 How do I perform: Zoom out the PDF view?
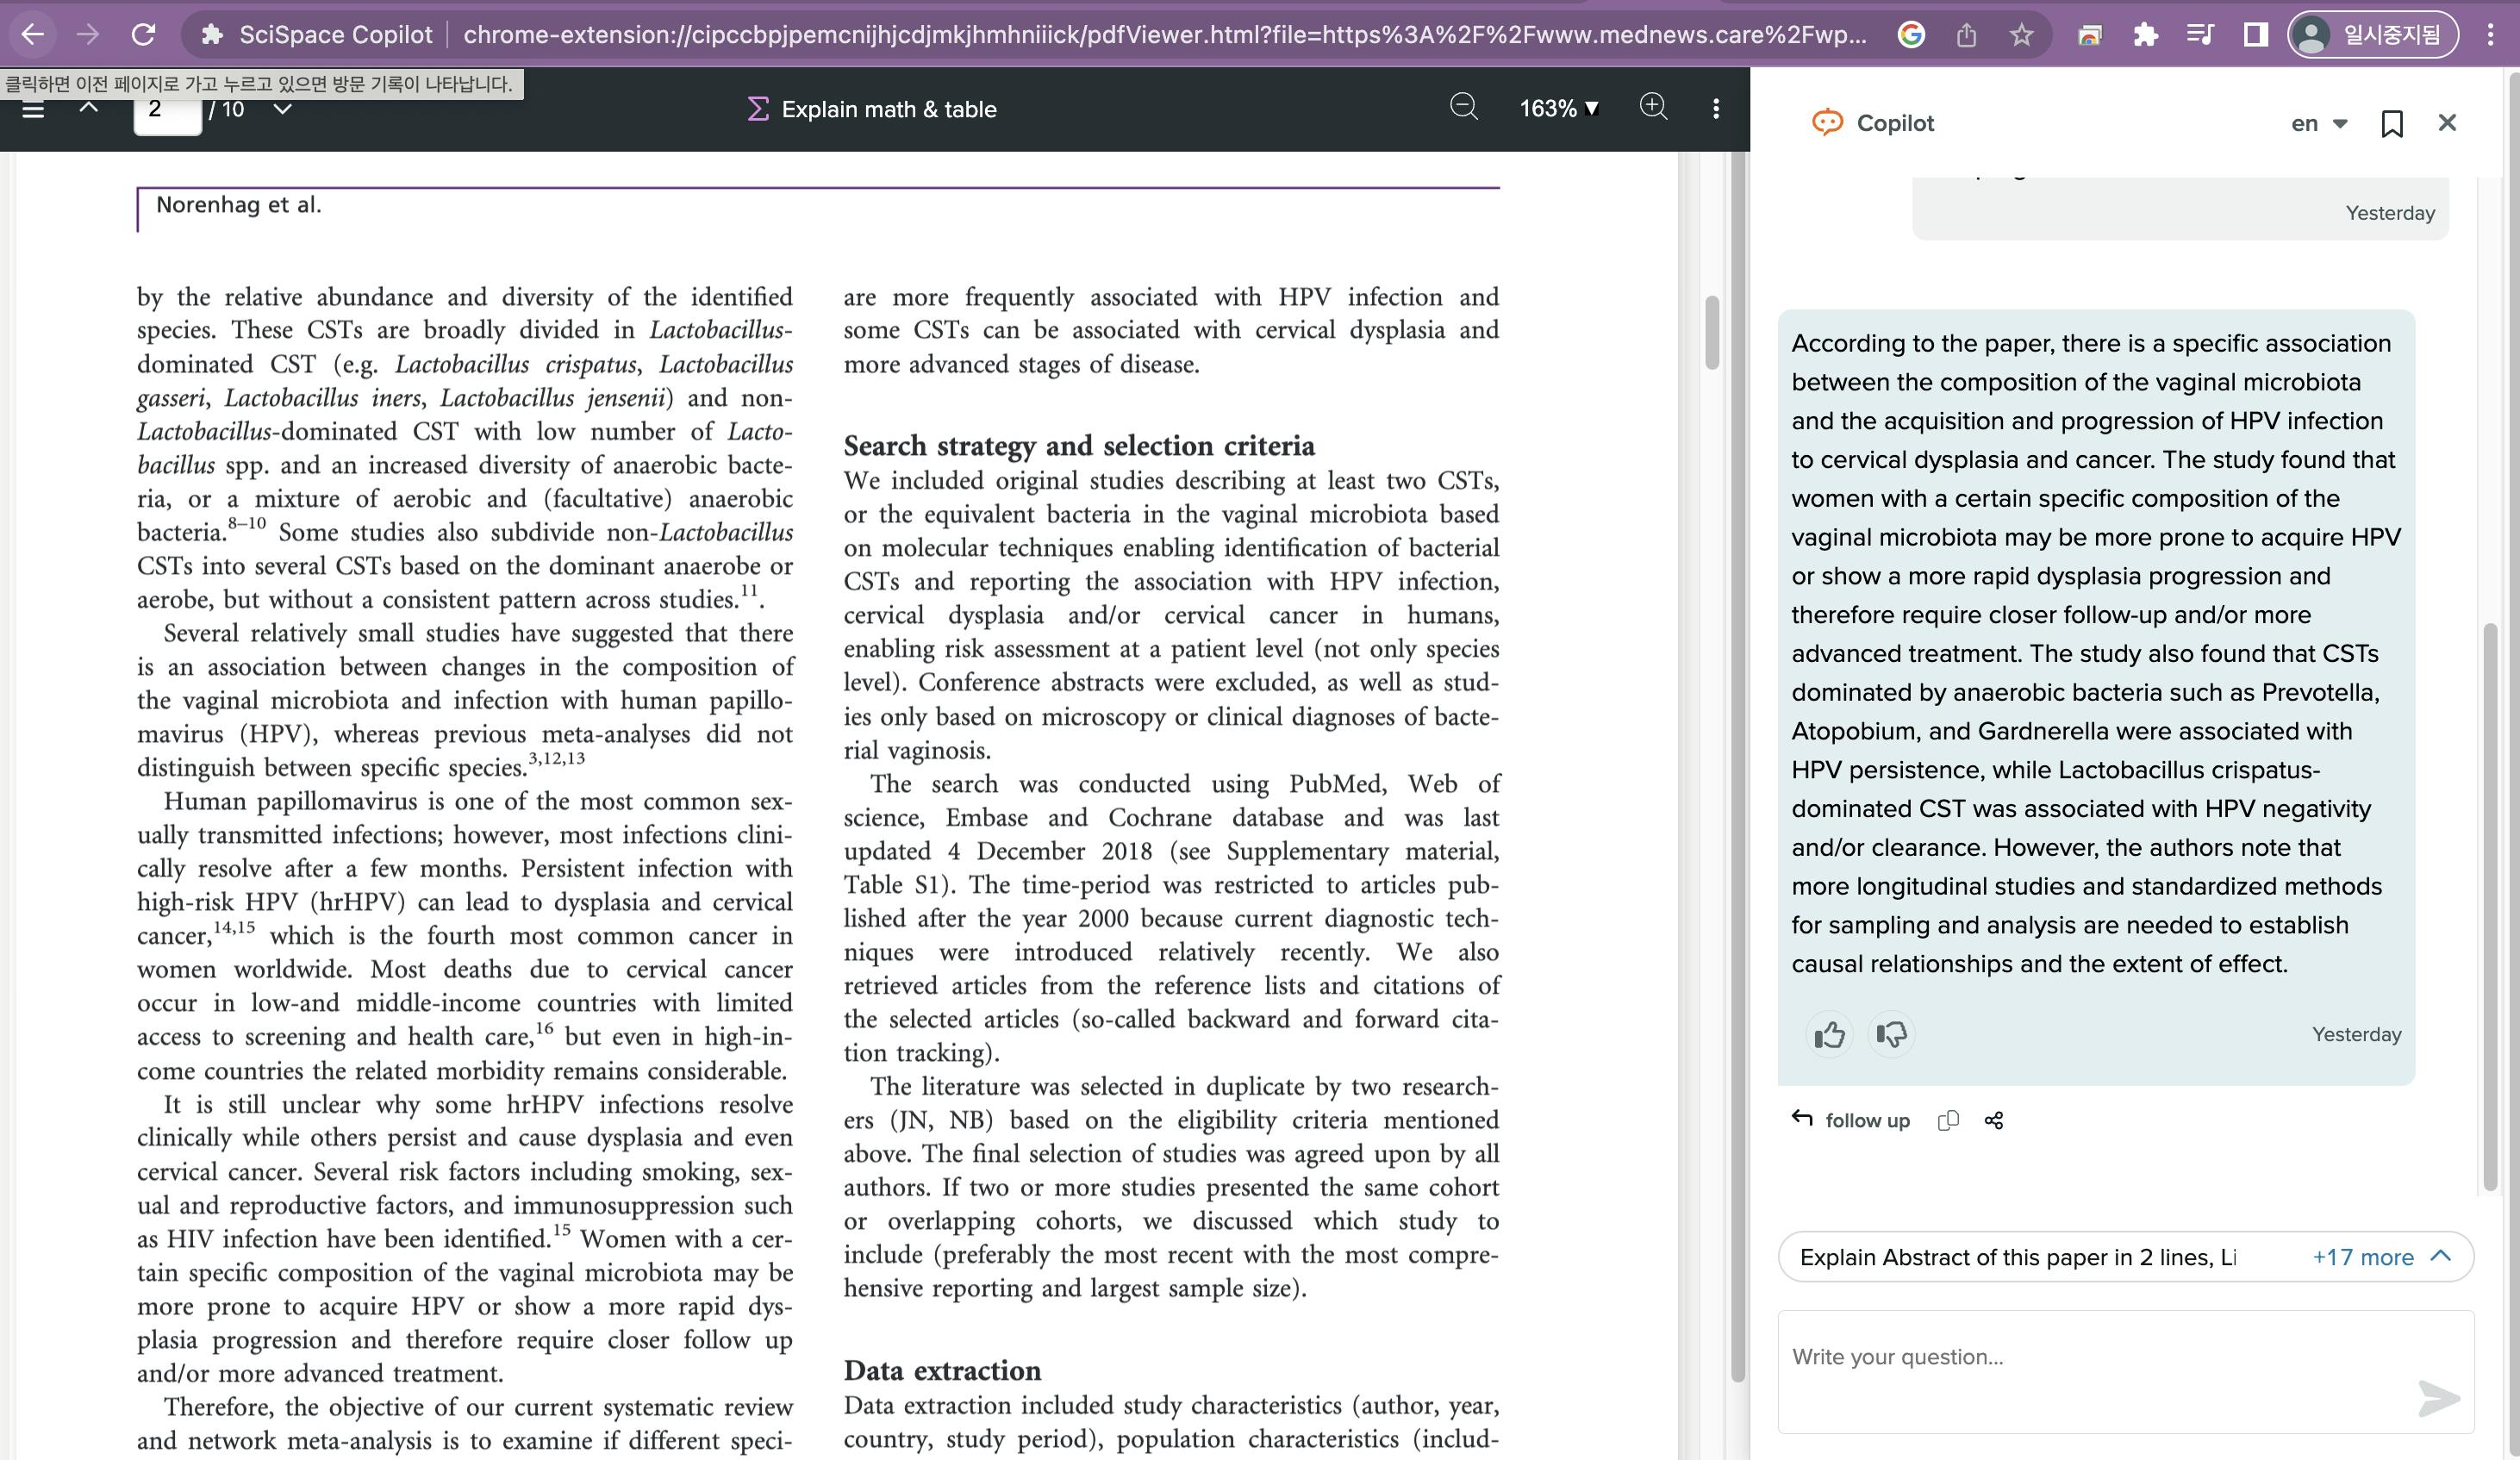coord(1463,108)
